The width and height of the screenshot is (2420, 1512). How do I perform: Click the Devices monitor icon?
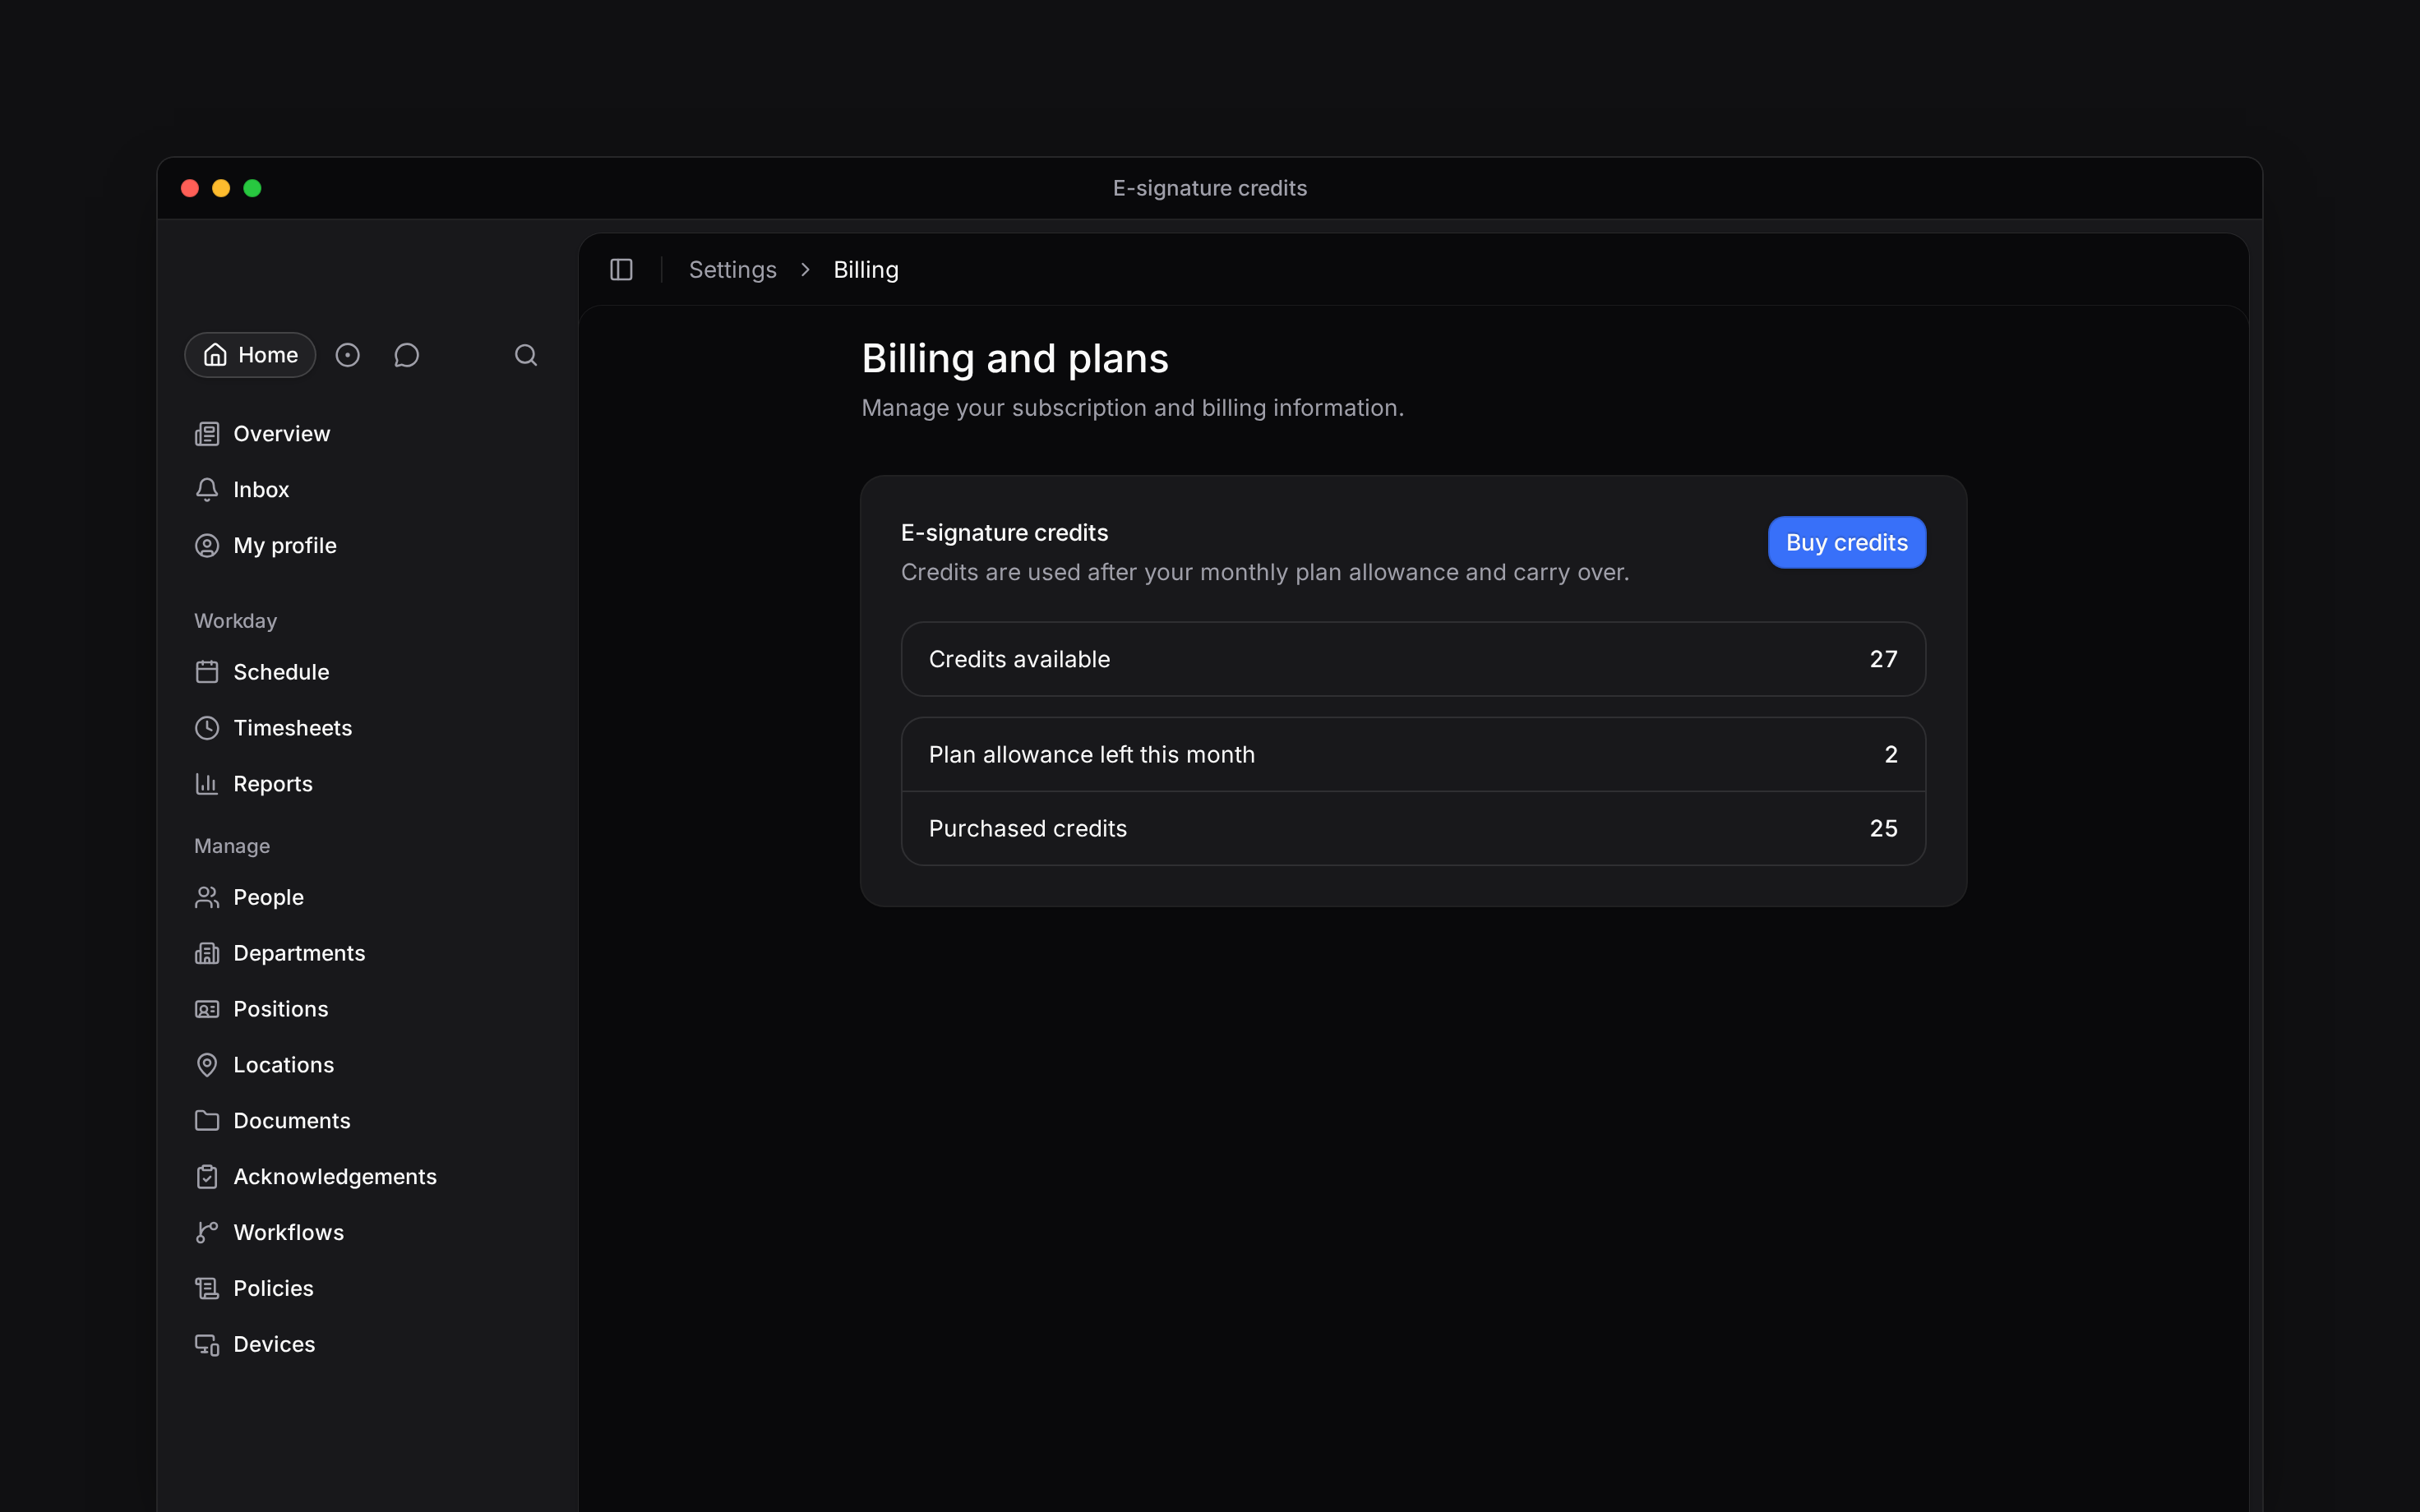coord(207,1345)
